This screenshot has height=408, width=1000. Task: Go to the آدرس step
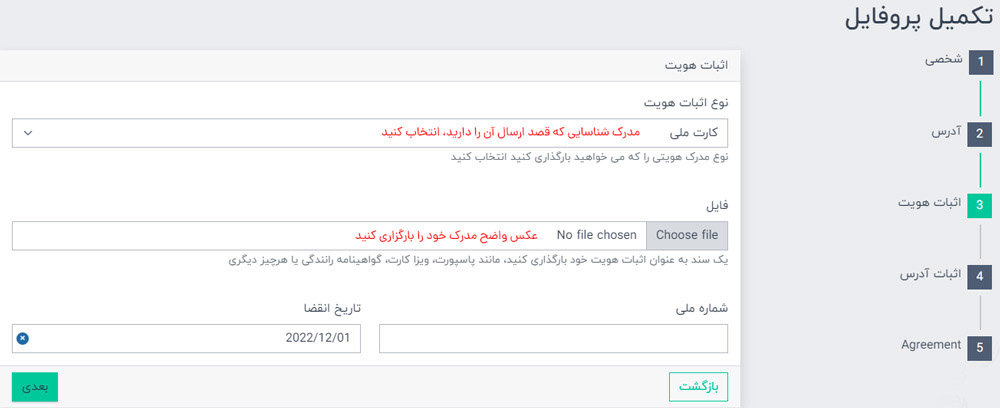pyautogui.click(x=946, y=132)
